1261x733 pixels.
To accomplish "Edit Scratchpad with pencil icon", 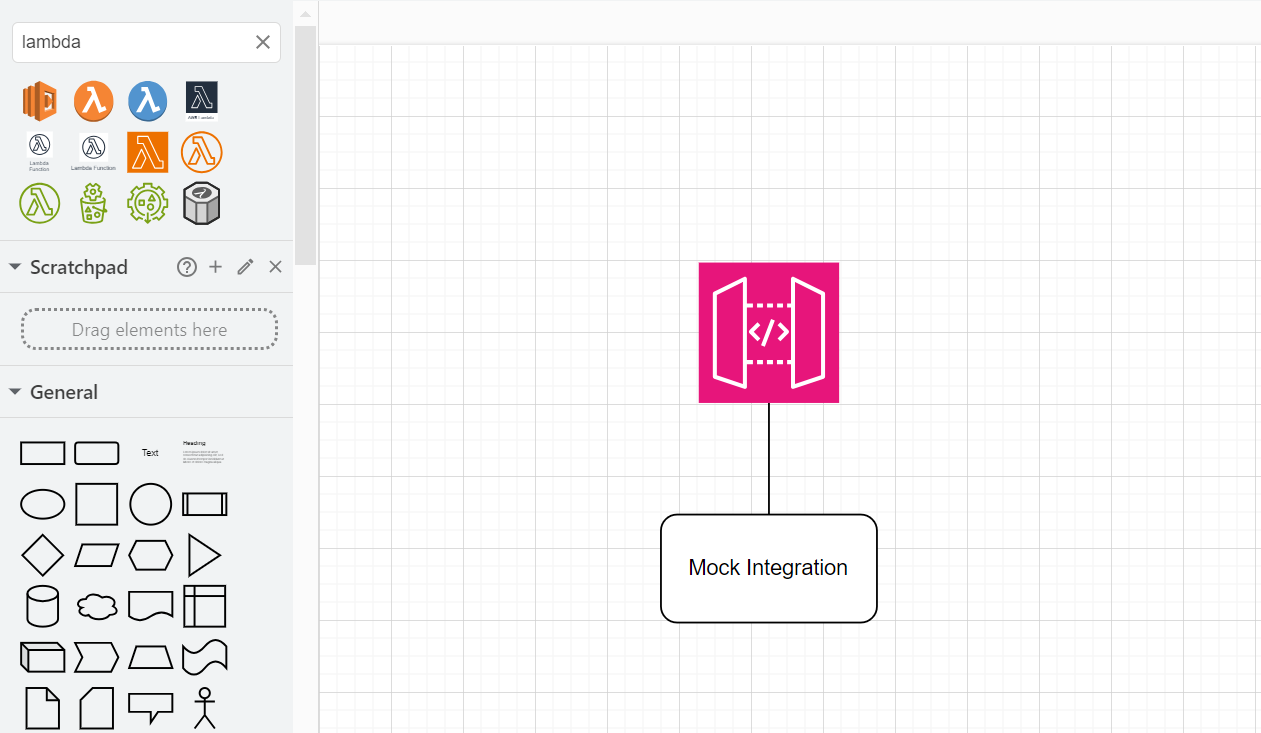I will pyautogui.click(x=245, y=267).
